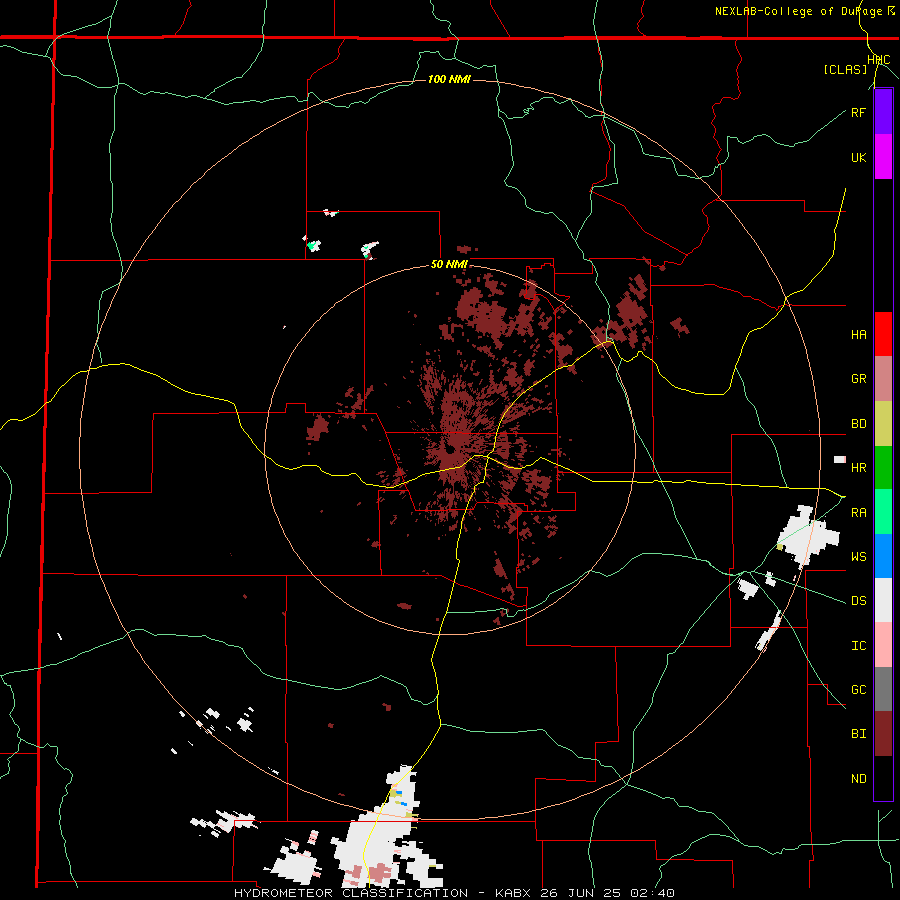Click the purple RF color swatch
The image size is (900, 900).
tap(883, 112)
